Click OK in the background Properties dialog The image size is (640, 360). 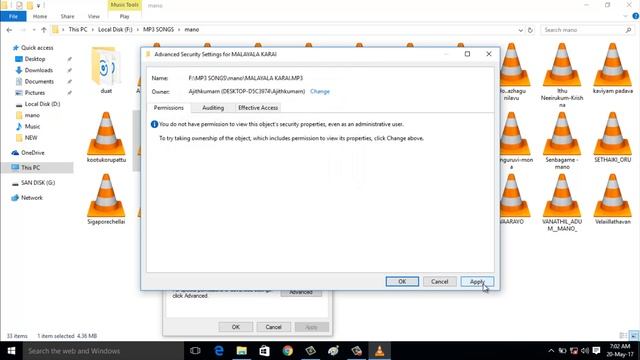[236, 327]
